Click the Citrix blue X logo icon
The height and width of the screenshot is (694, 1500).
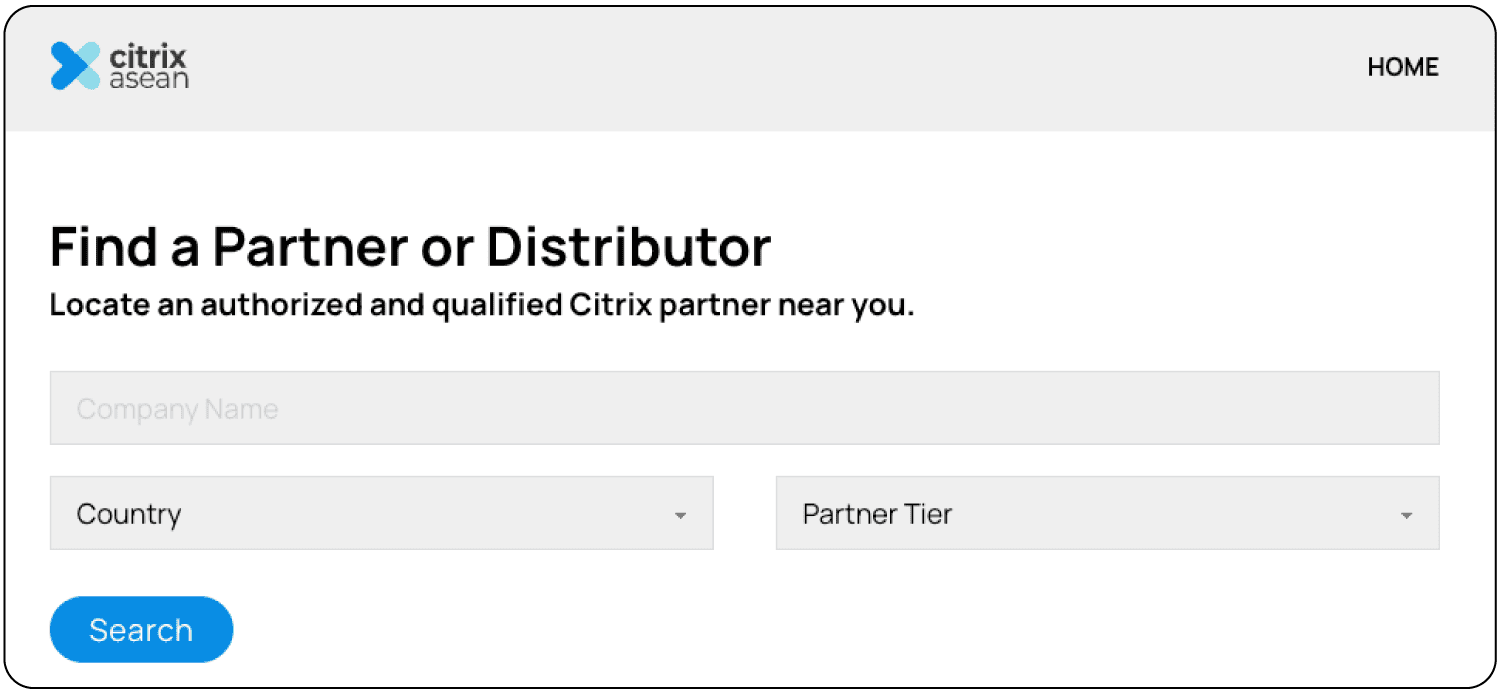75,66
